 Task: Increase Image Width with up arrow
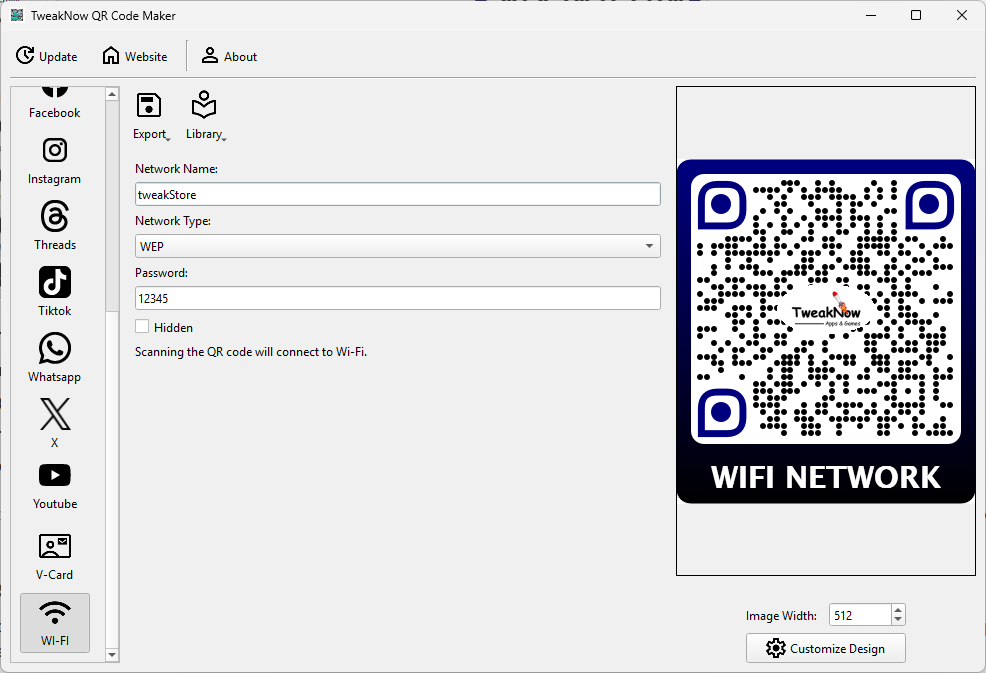897,611
